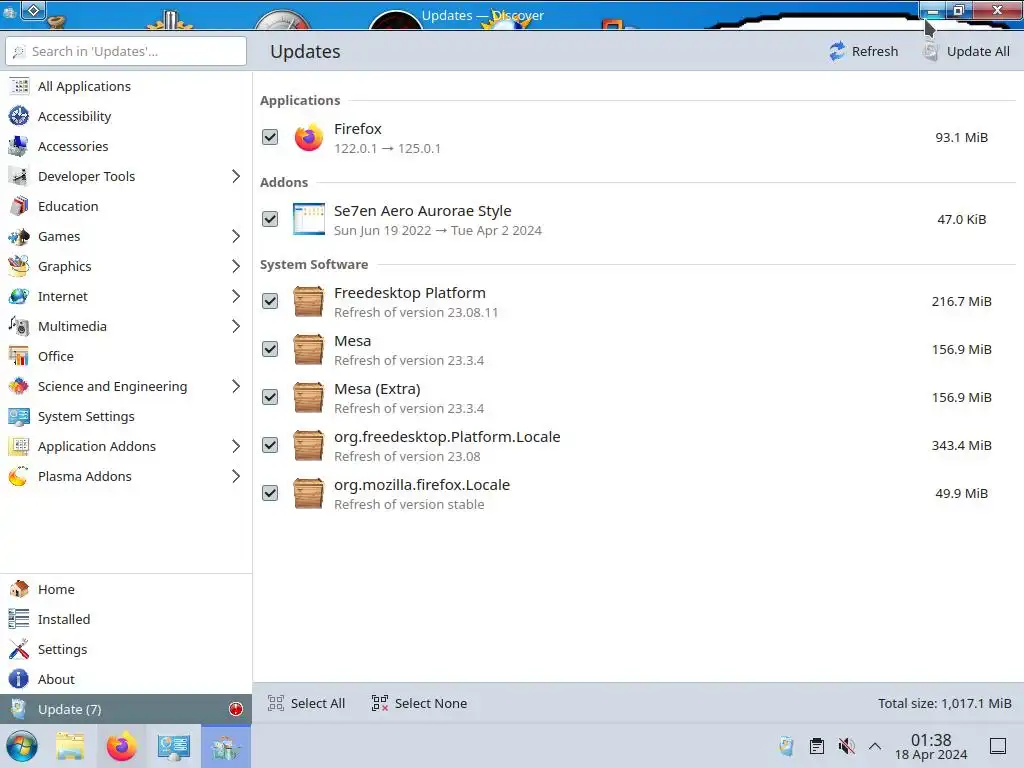Click the Refresh button
Viewport: 1024px width, 768px height.
863,51
